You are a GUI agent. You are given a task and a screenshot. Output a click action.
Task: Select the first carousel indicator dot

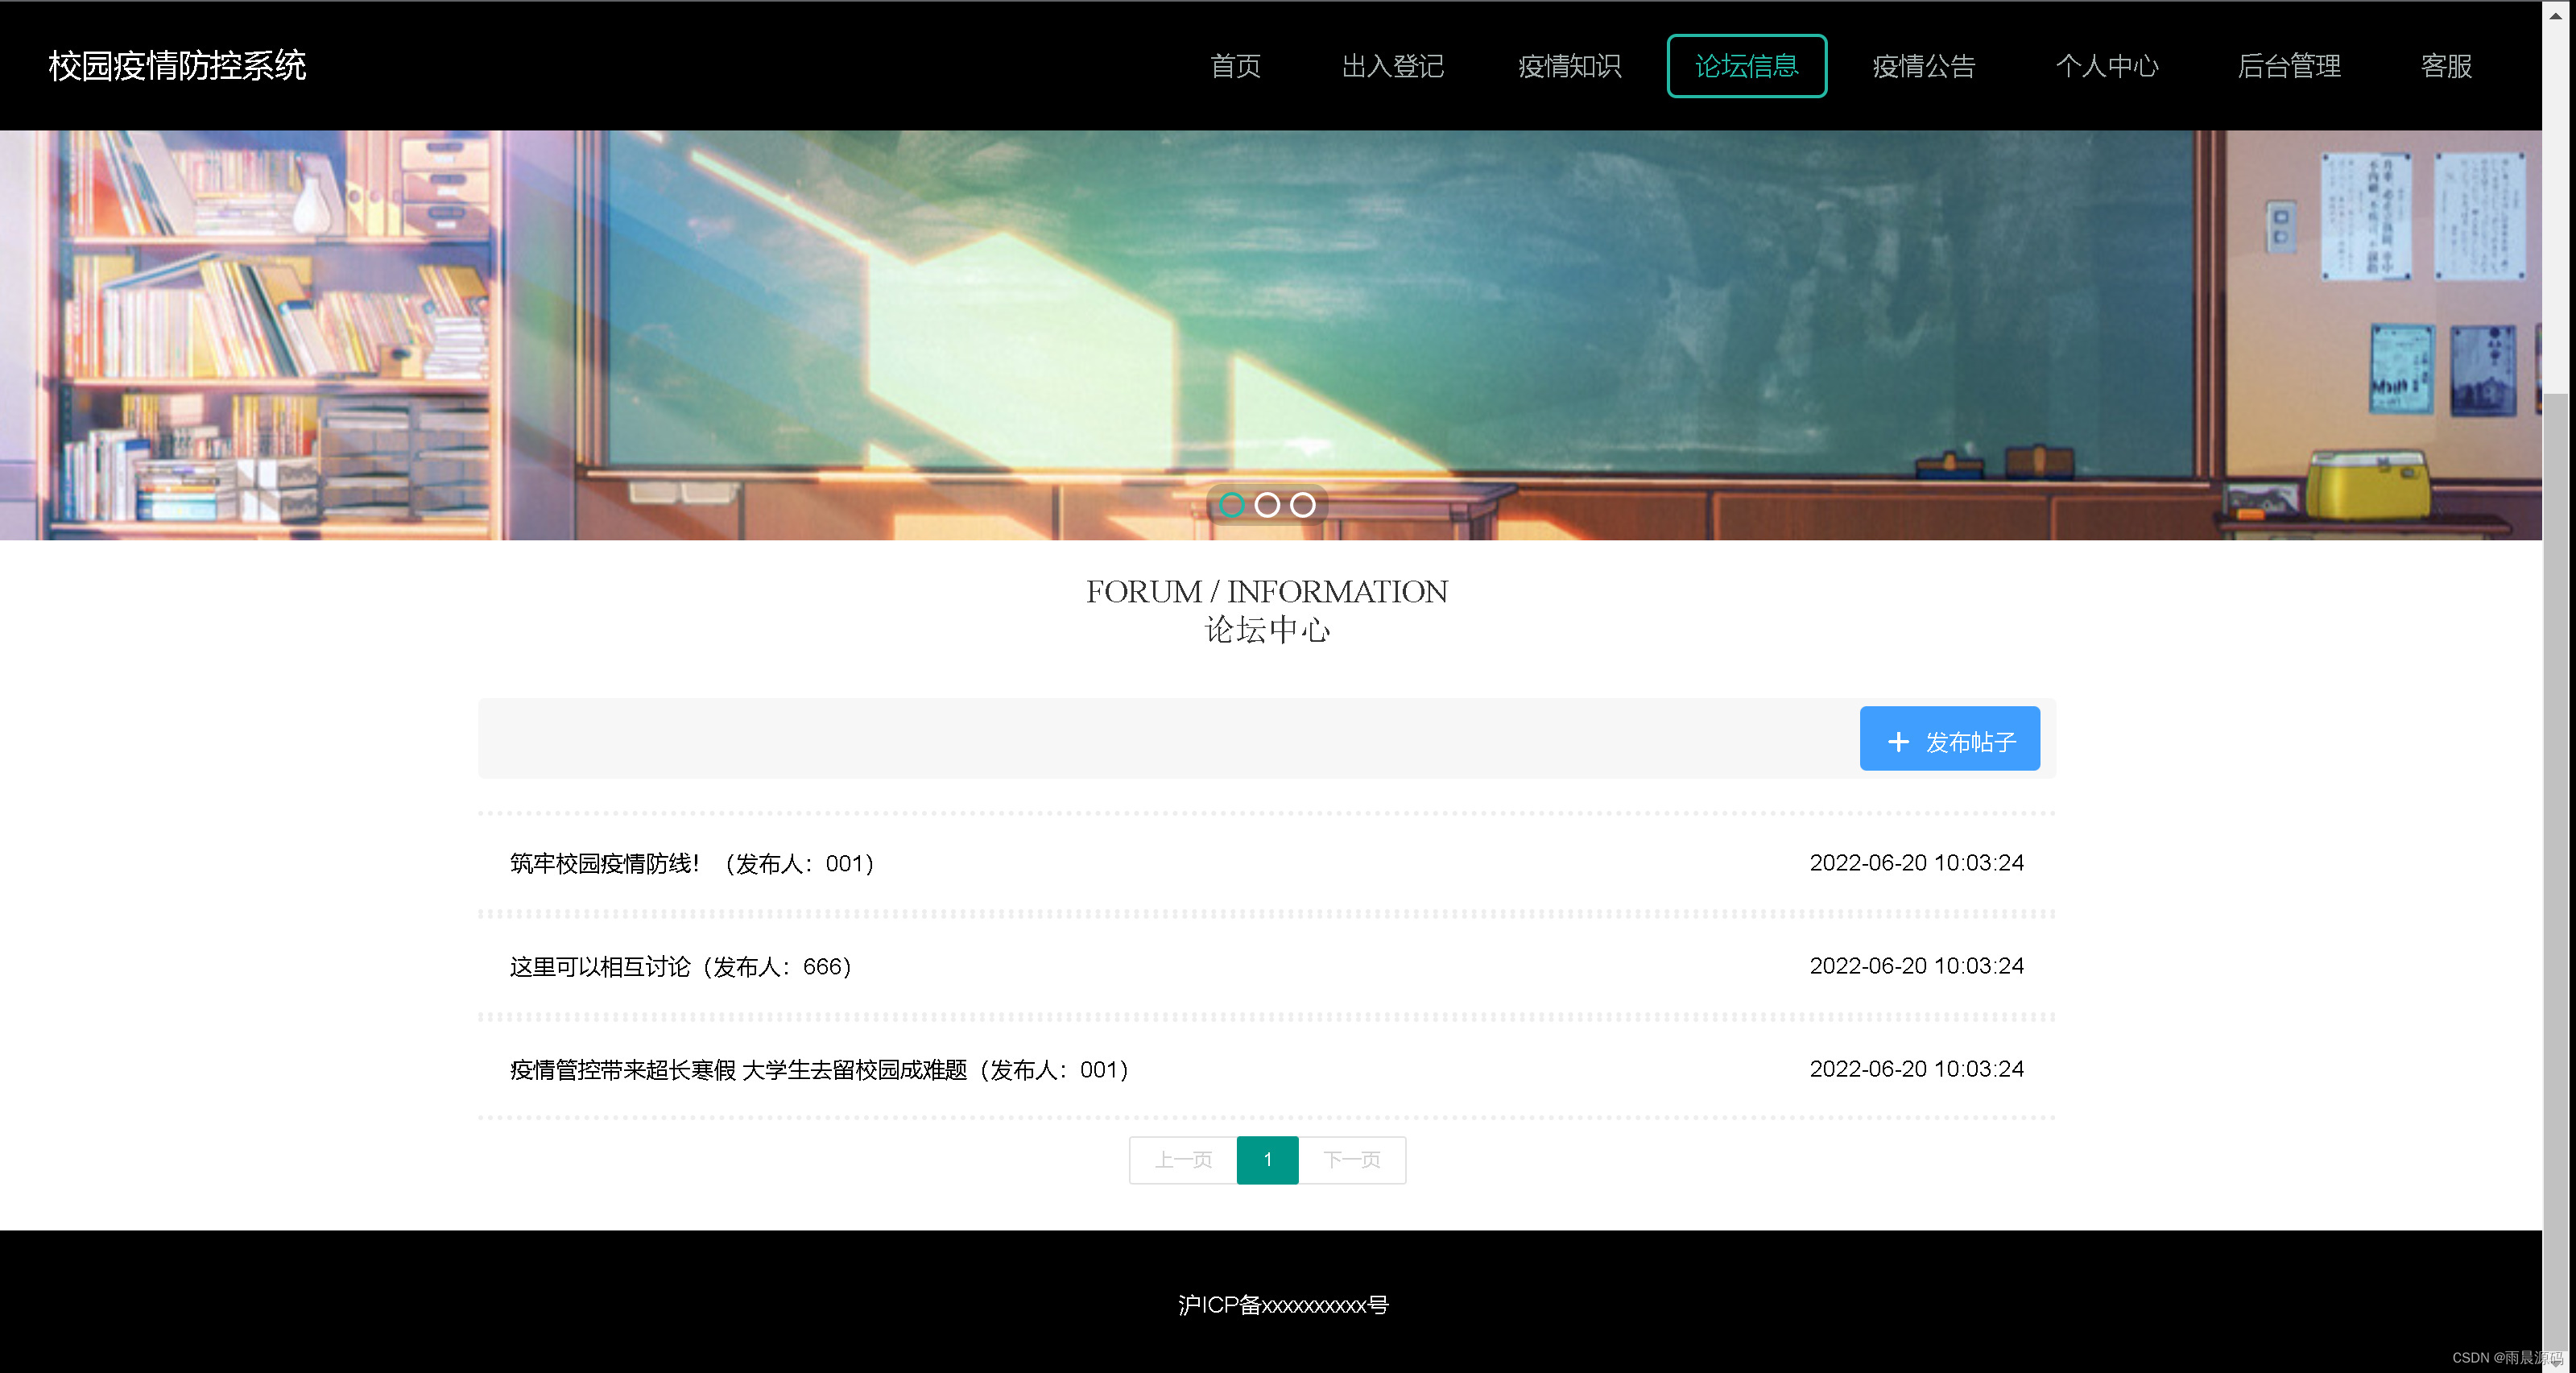[x=1232, y=505]
